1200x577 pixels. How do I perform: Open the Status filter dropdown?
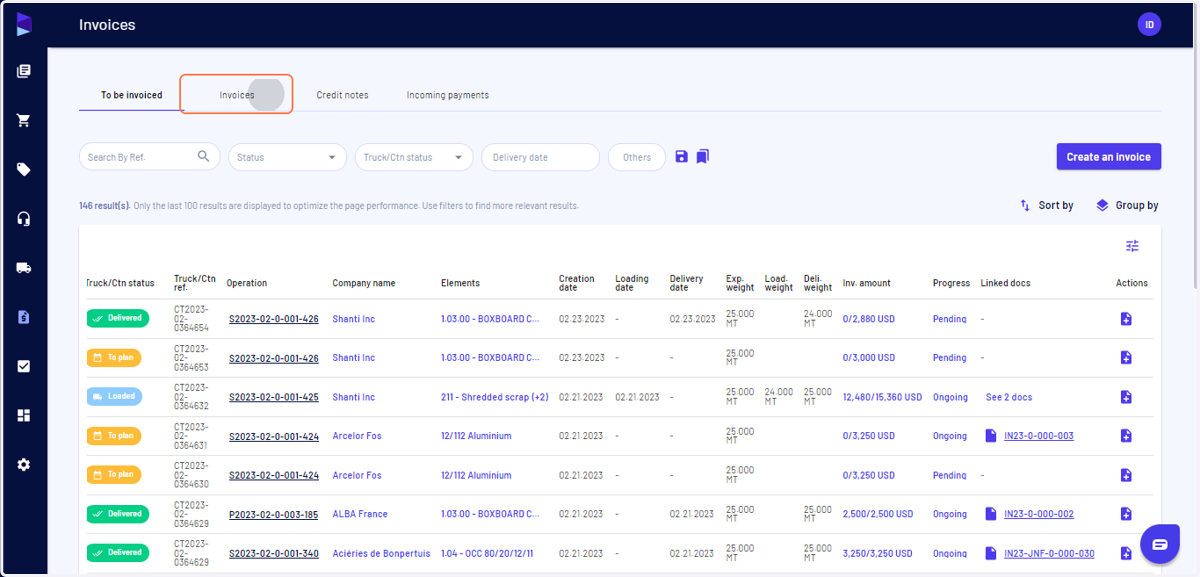[x=287, y=157]
